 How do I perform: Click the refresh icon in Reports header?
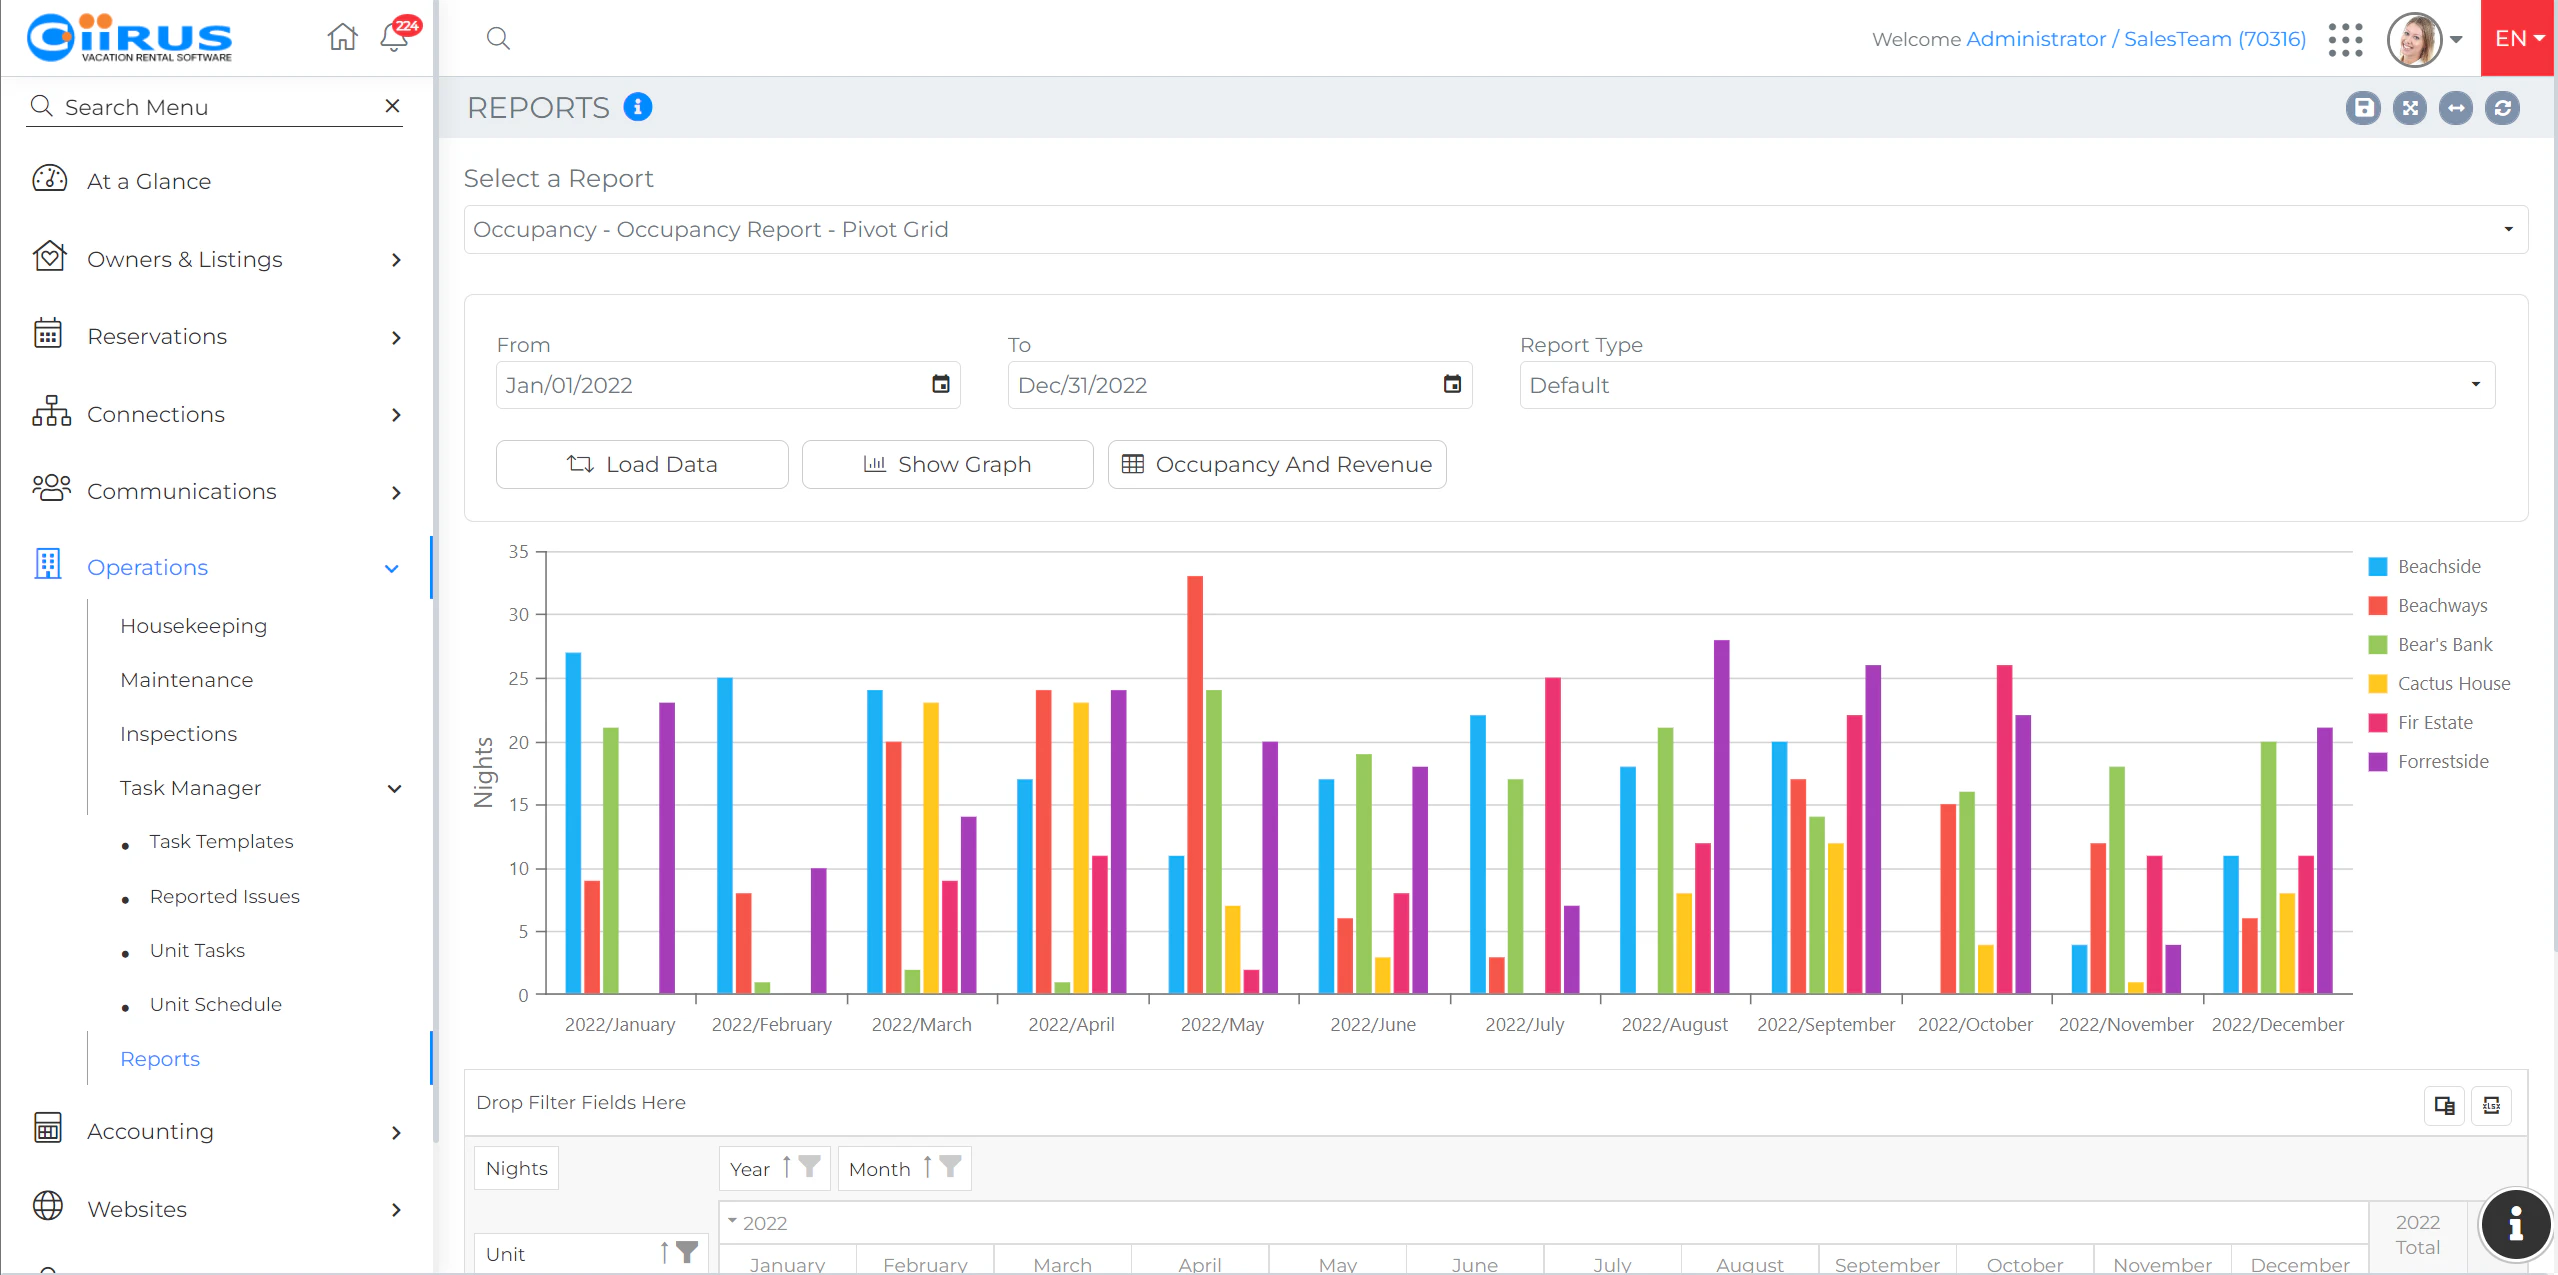point(2502,108)
